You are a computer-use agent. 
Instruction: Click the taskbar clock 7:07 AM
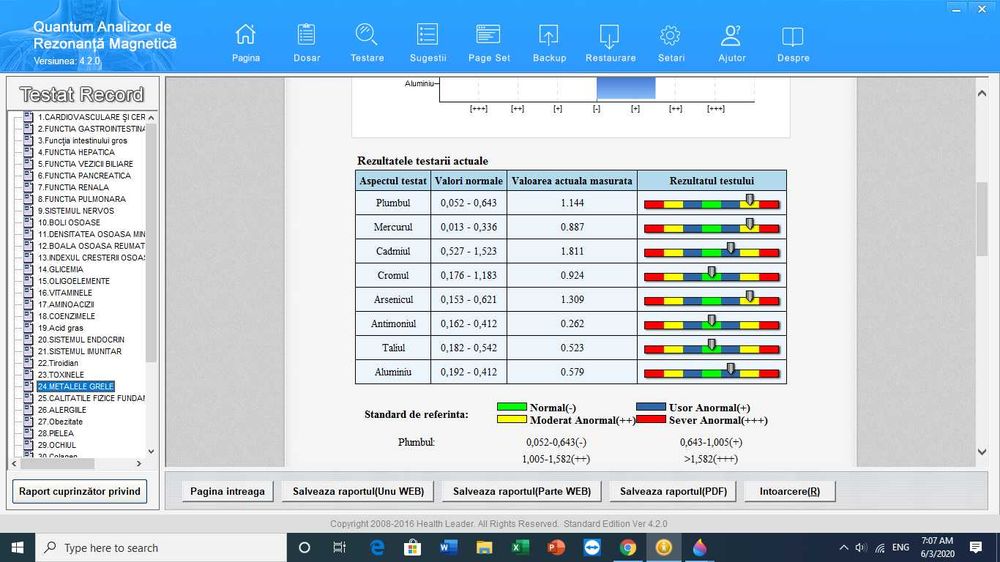tap(937, 540)
